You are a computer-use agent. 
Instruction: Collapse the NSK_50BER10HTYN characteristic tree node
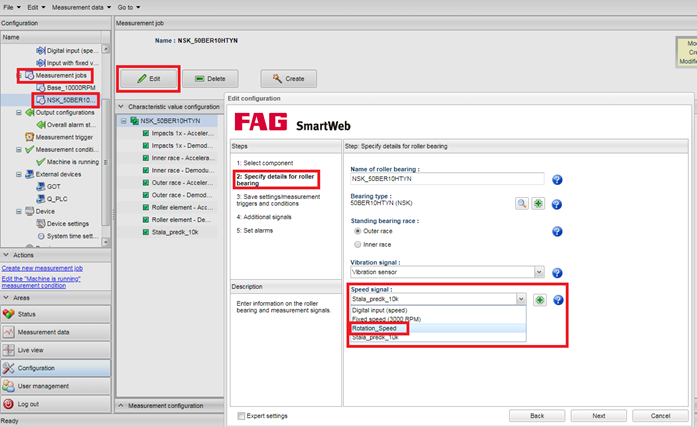(124, 121)
